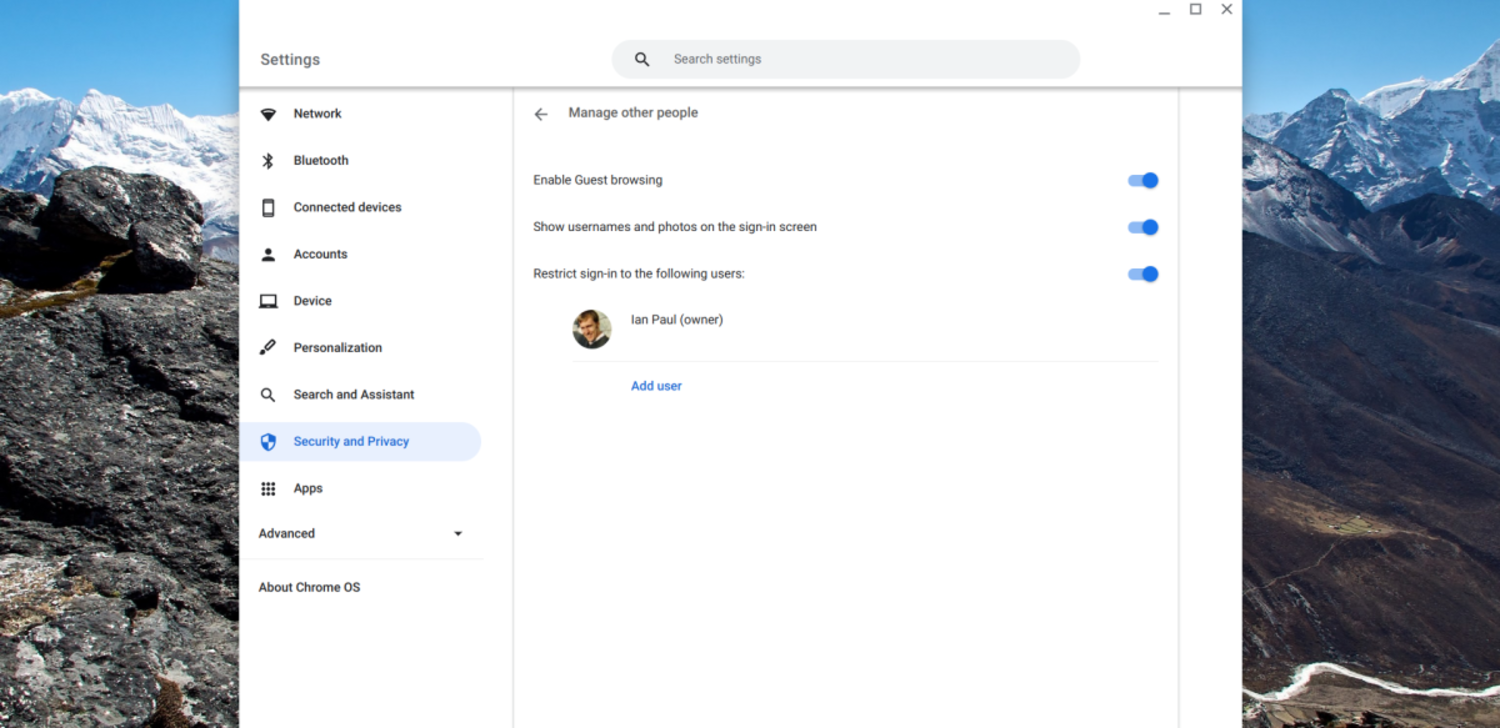
Task: Click the Security and Privacy shield icon
Action: point(268,442)
